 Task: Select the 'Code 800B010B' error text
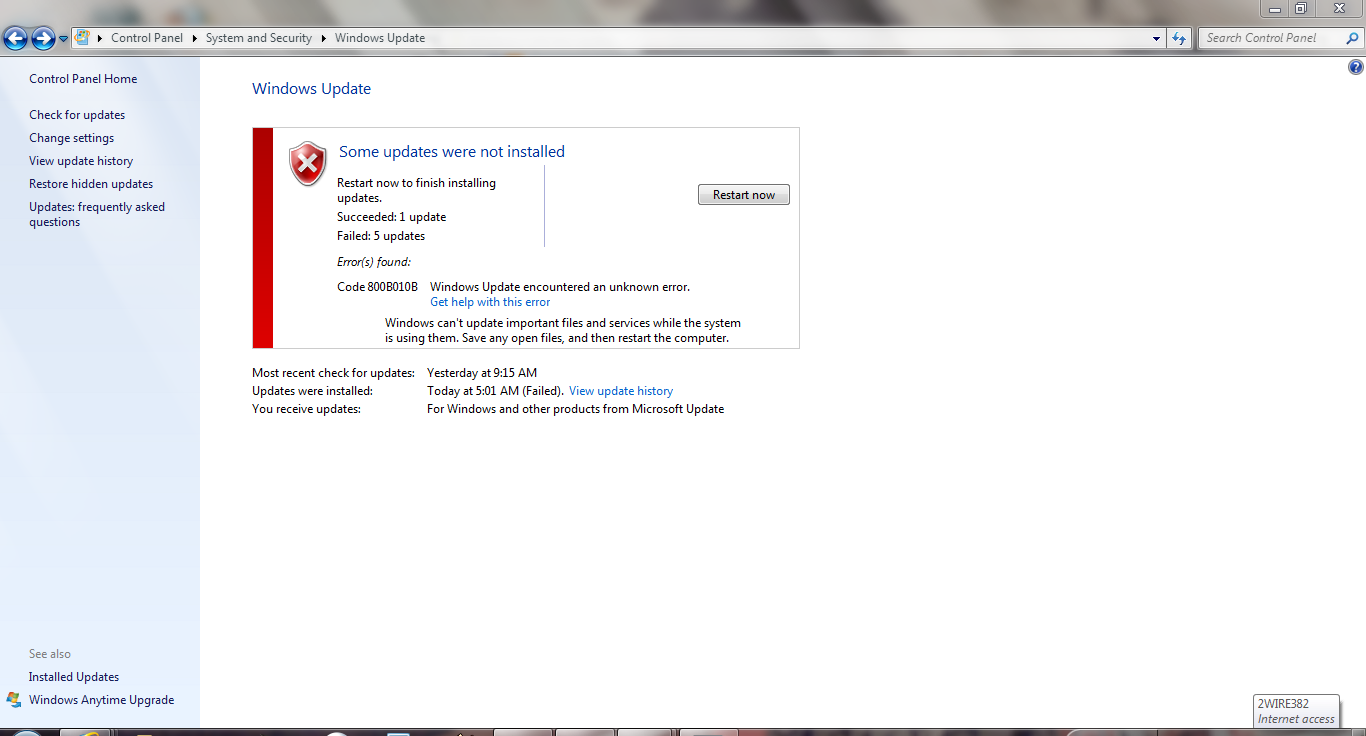[377, 287]
